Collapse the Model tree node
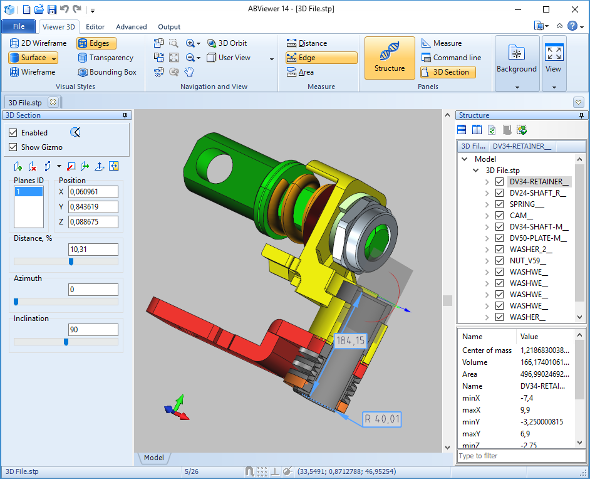 click(465, 159)
